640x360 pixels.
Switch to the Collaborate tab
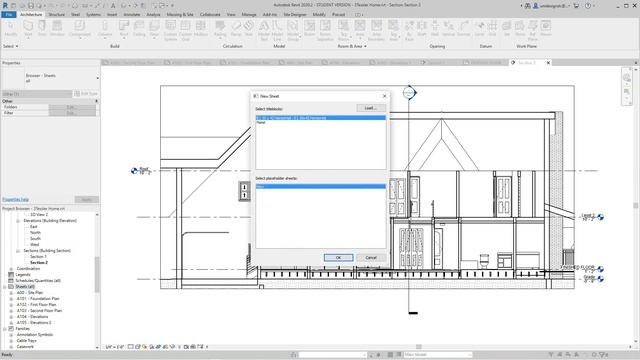210,14
